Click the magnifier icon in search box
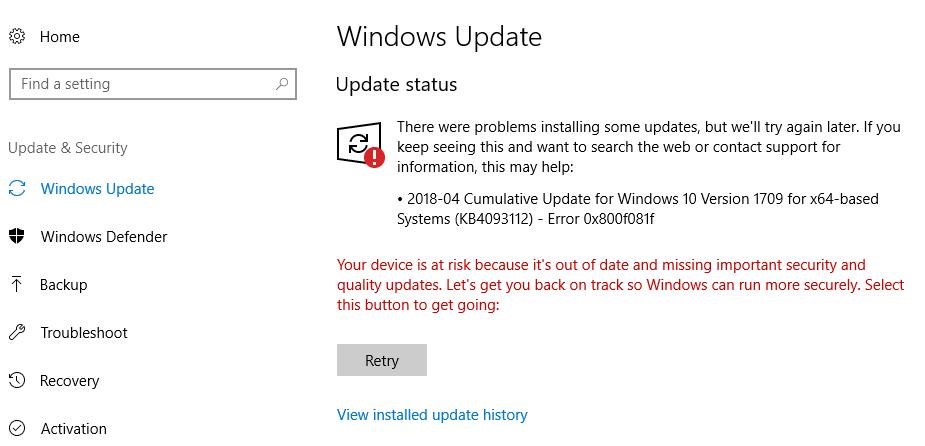The width and height of the screenshot is (925, 446). coord(283,84)
